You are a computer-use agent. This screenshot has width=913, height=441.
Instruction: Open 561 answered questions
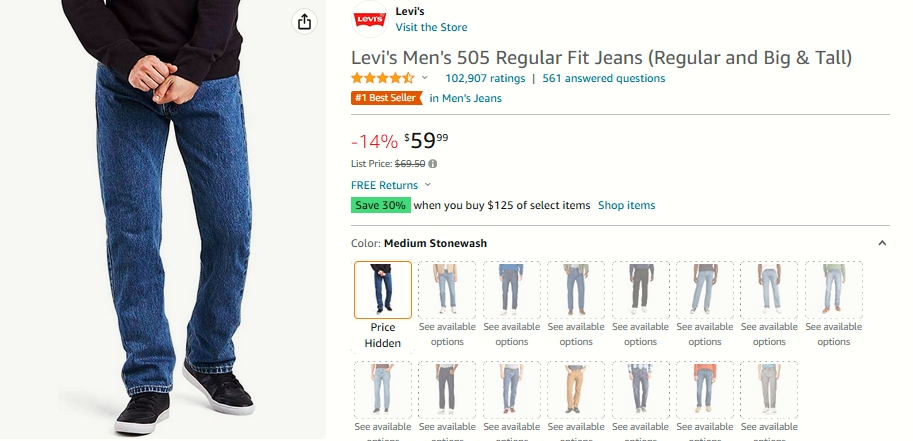click(x=604, y=78)
